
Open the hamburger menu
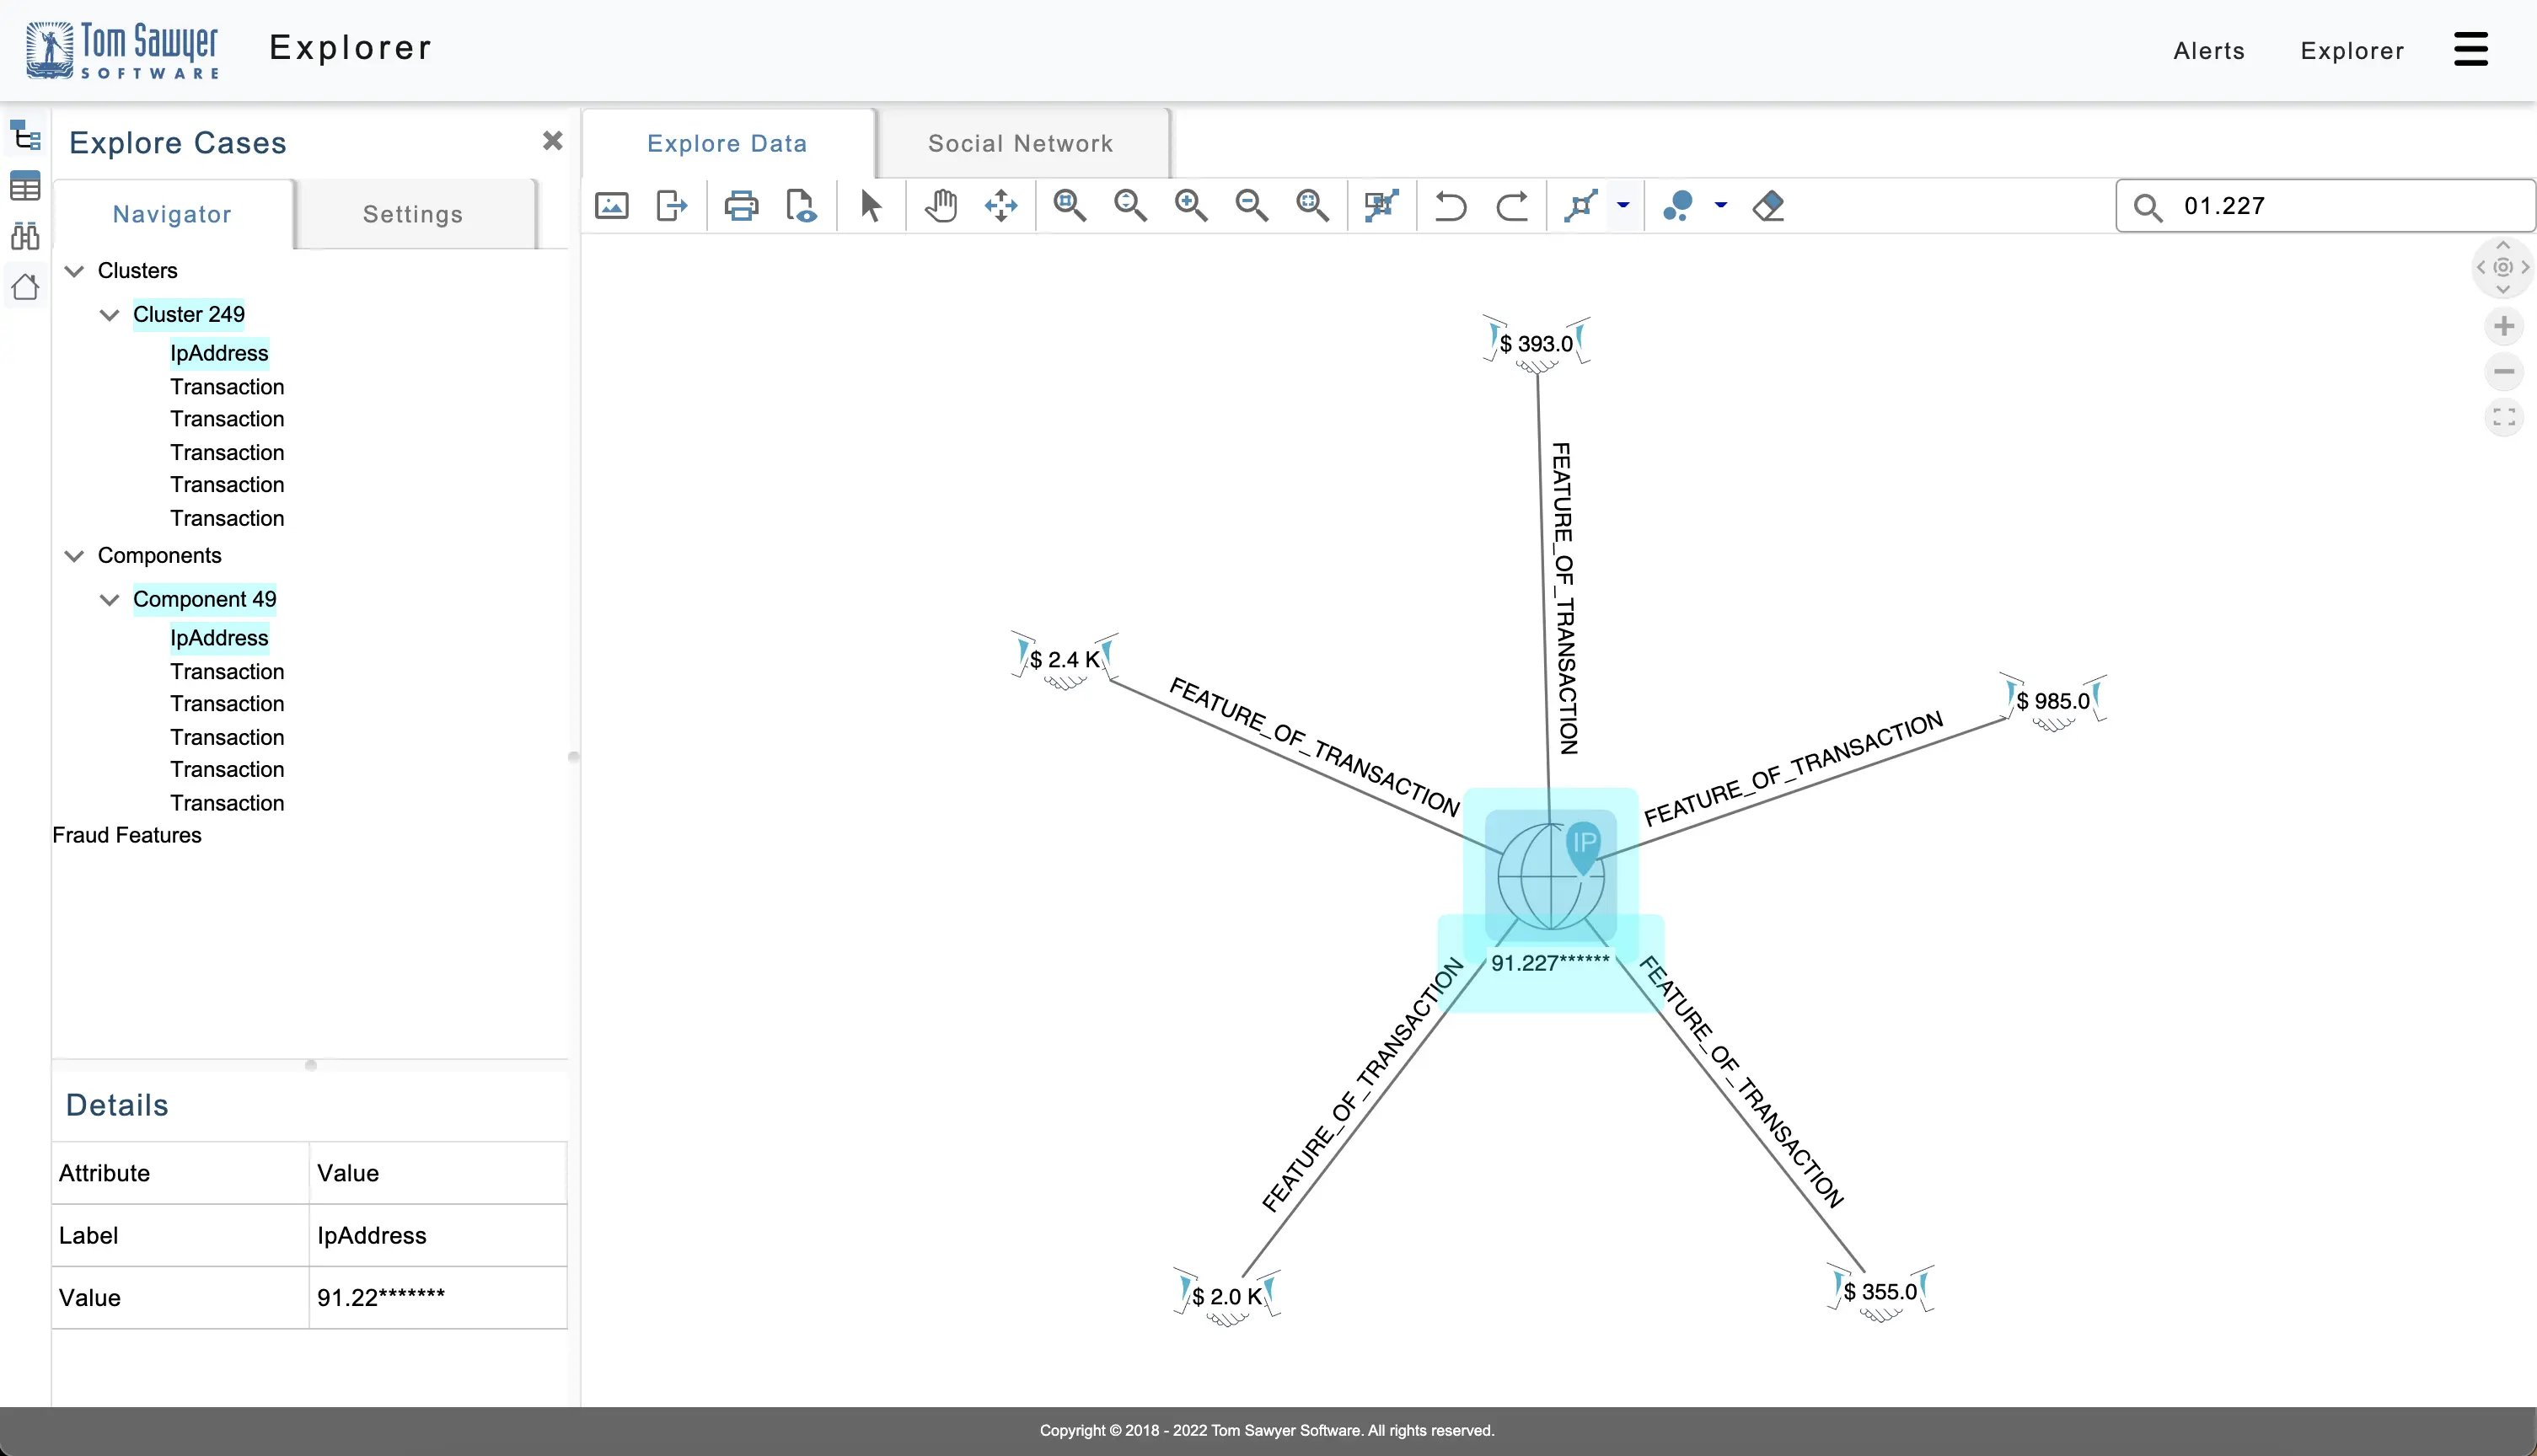pos(2471,49)
